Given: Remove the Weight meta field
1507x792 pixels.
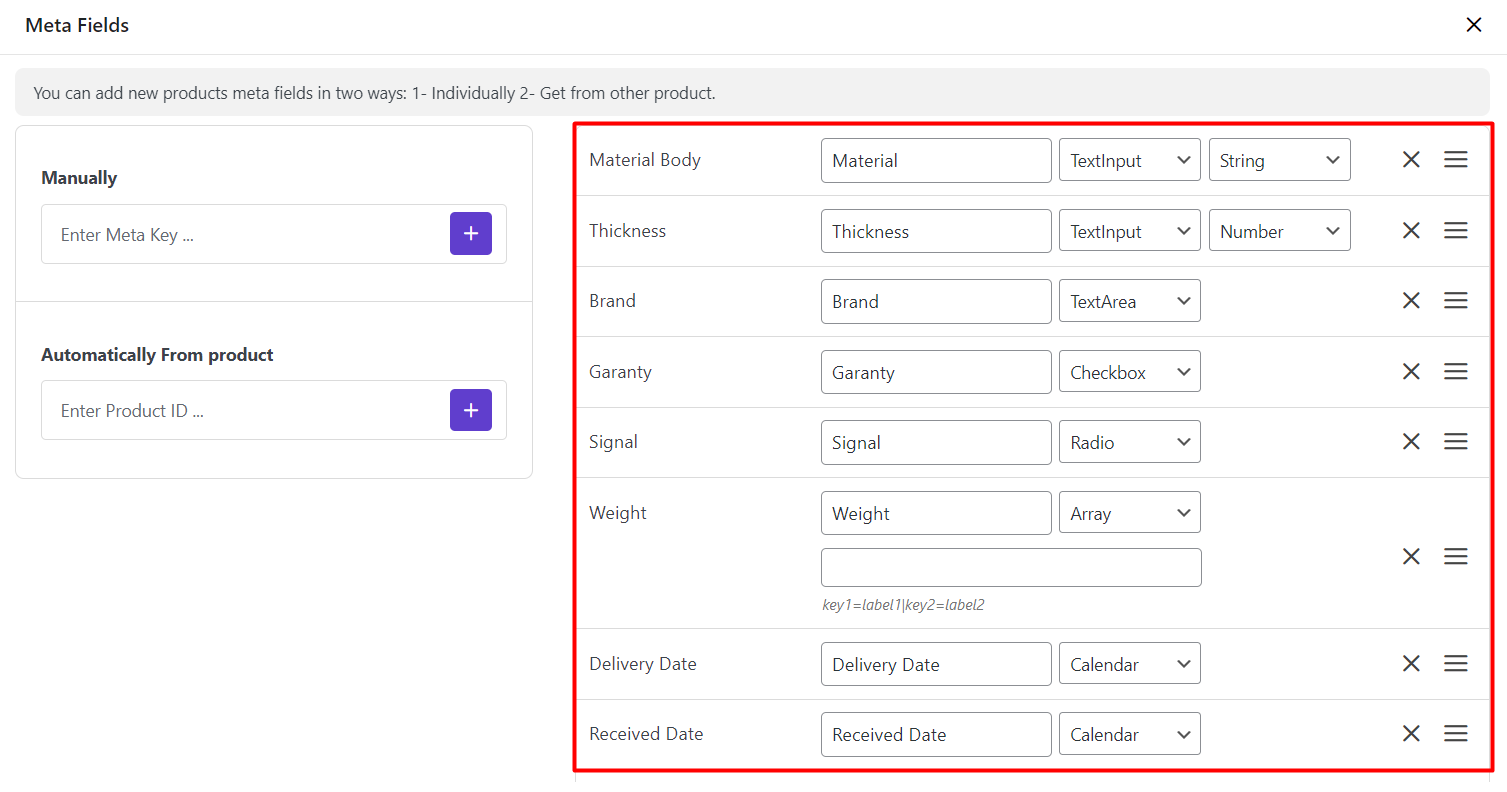Looking at the screenshot, I should 1411,557.
